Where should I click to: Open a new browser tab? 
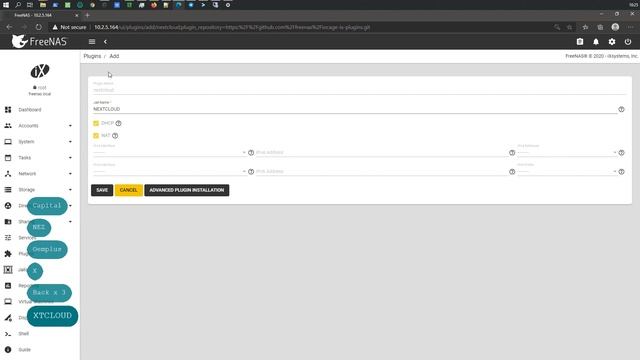(x=87, y=15)
